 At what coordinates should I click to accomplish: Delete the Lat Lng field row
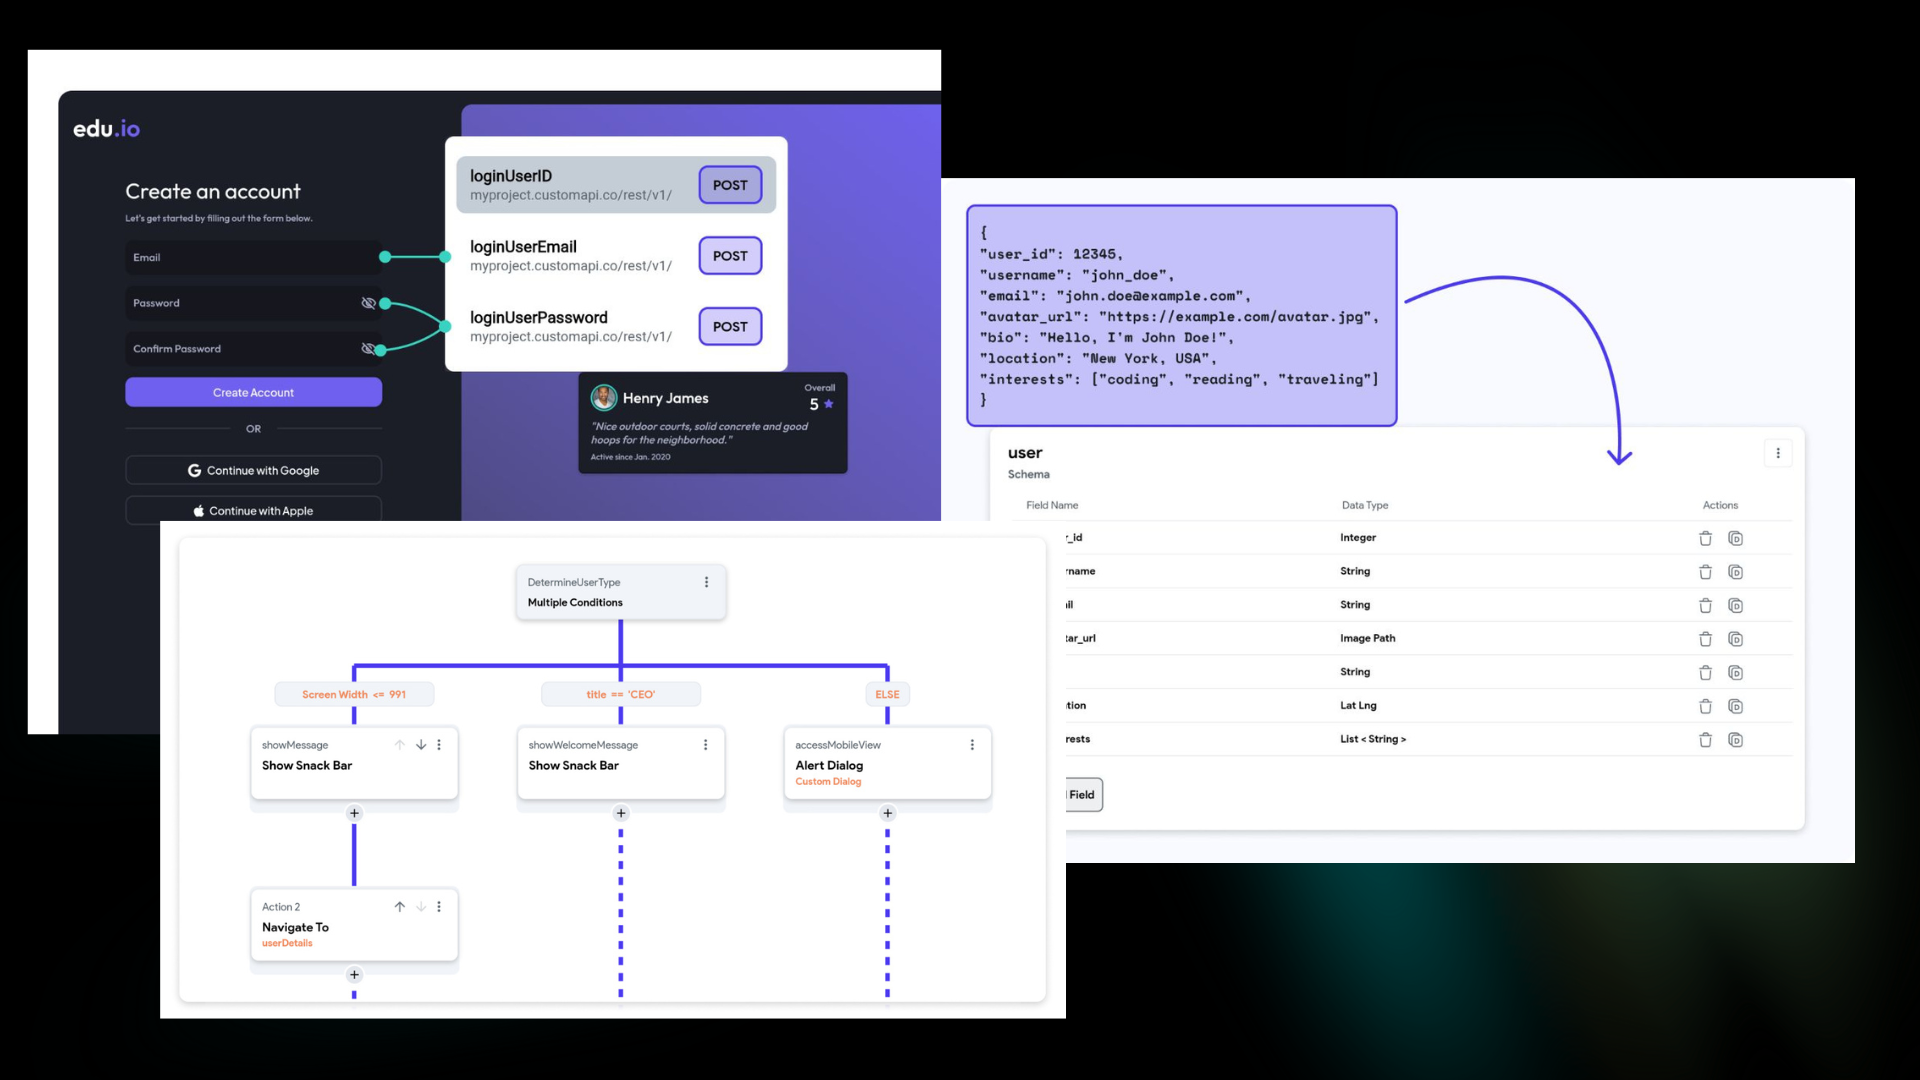1705,707
